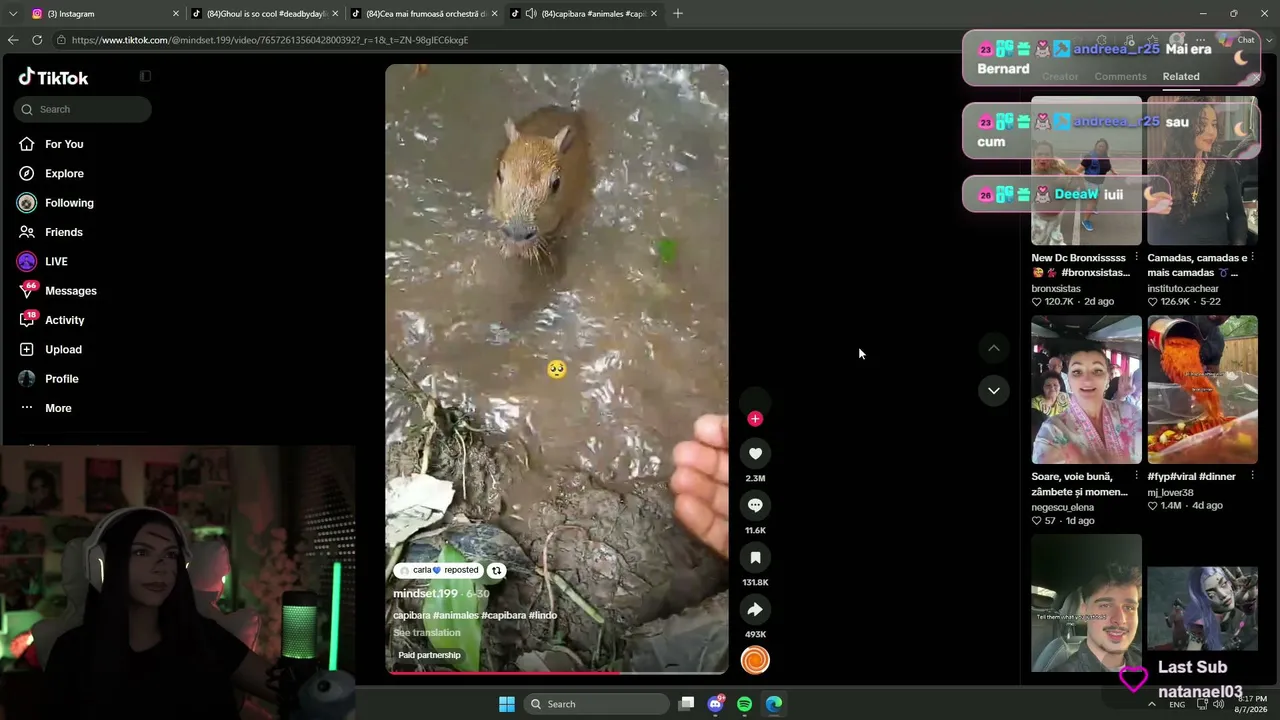Open options for #fyp#viral #dinner video

[x=1252, y=477]
